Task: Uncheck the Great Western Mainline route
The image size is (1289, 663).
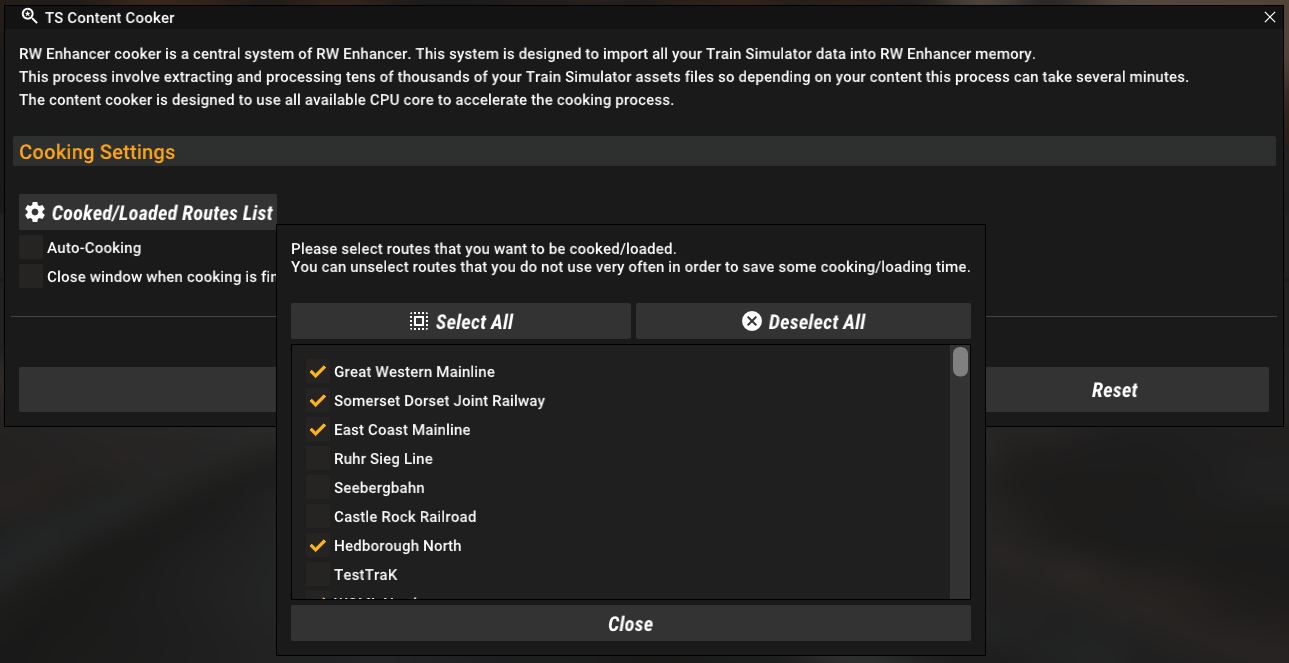Action: [x=318, y=372]
